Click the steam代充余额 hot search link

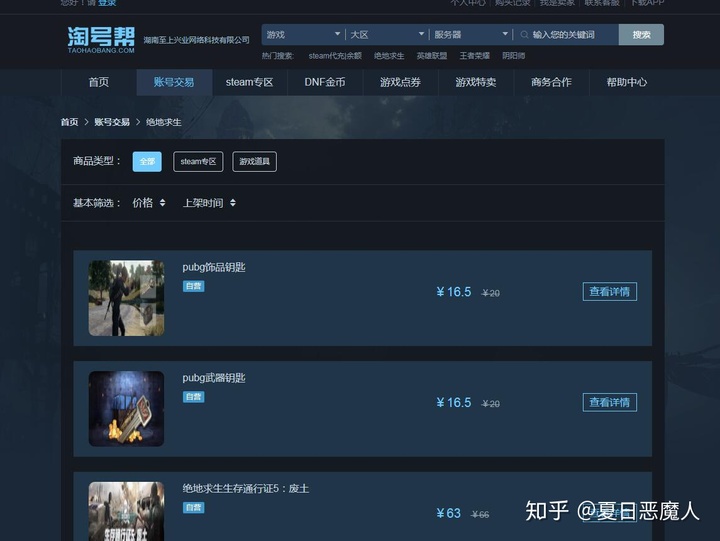point(335,56)
